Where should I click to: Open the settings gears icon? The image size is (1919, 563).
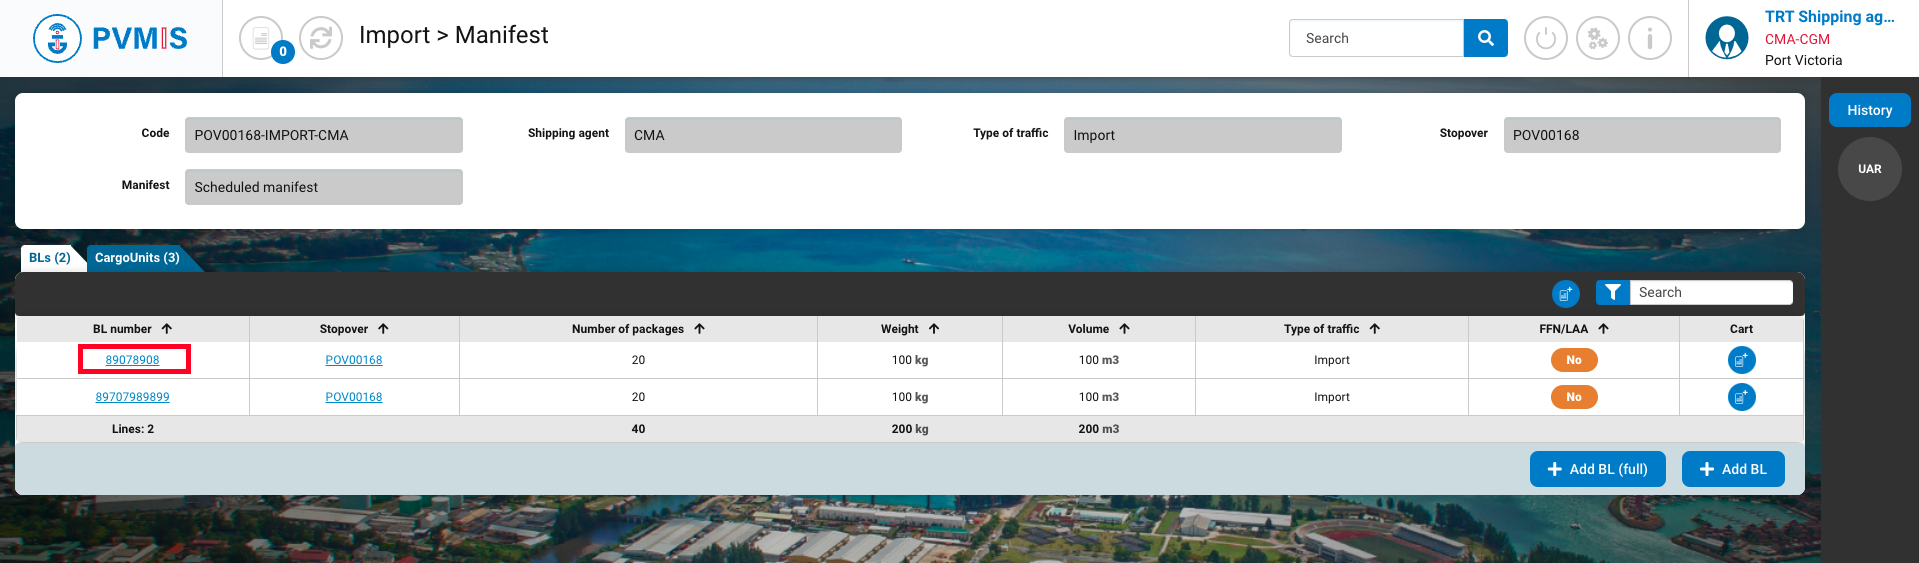(1597, 39)
